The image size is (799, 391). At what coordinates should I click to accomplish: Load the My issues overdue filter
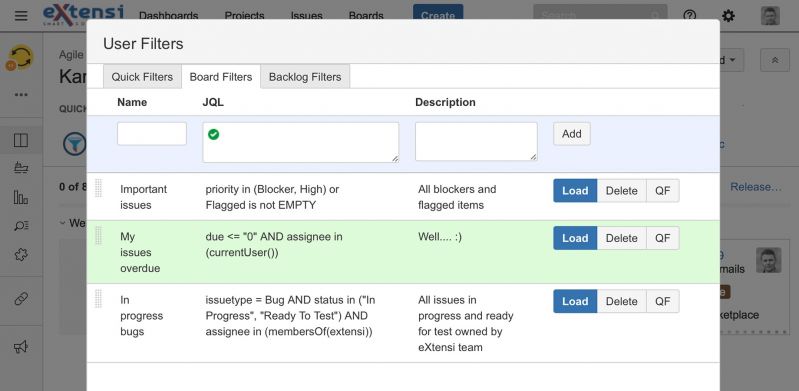point(575,238)
